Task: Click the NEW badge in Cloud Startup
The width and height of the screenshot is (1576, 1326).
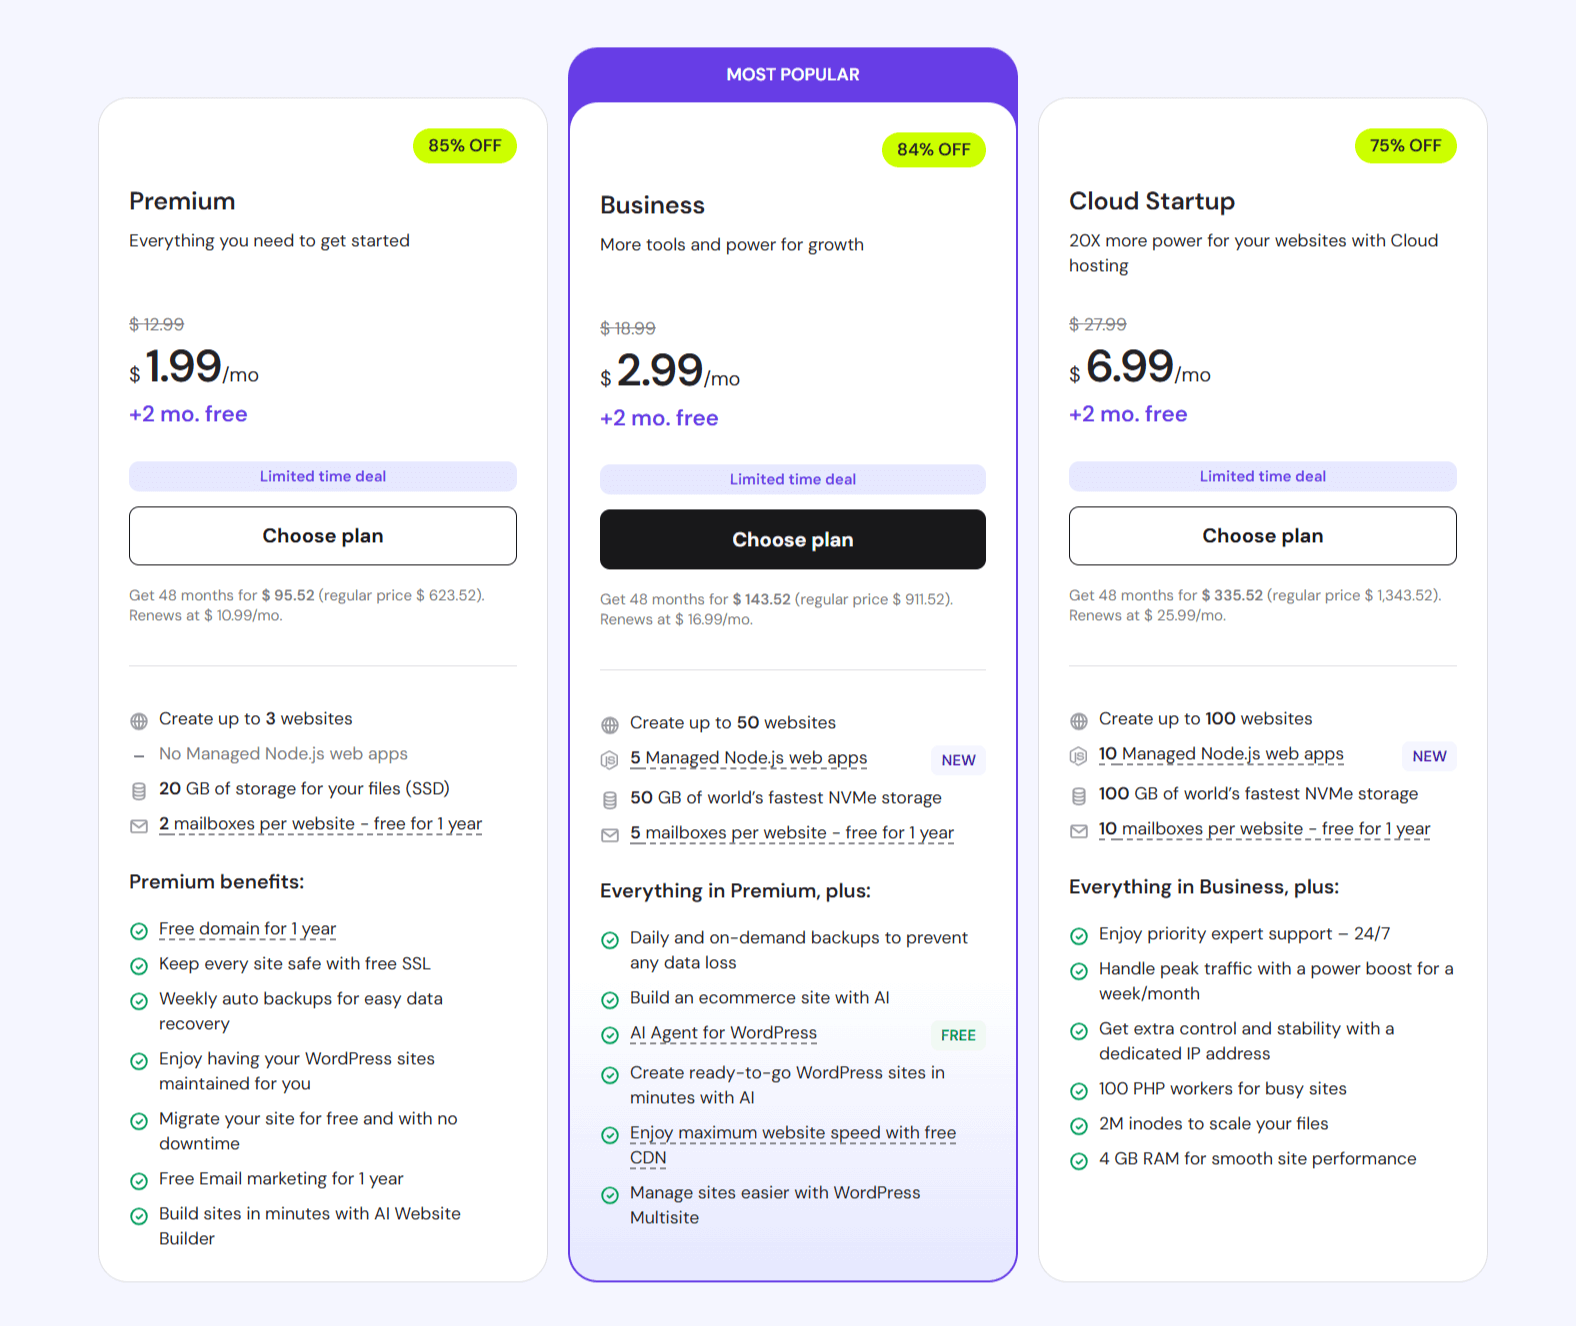Action: click(1428, 756)
